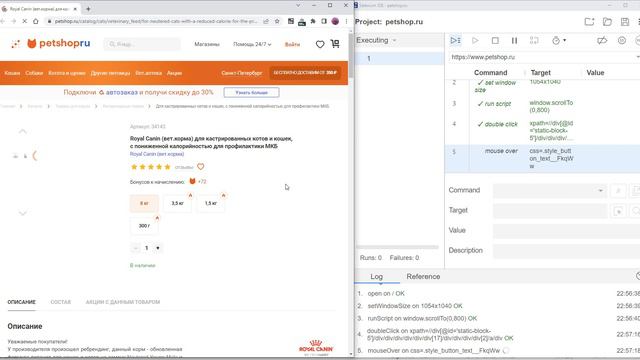Screen dimensions: 640x360
Task: Open project folder icon in Selenium IDE
Action: coord(607,22)
